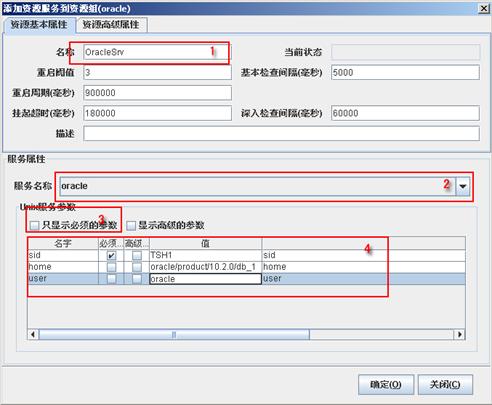This screenshot has height=405, width=492.
Task: Enable 只显示必须的参数 checkbox
Action: [x=34, y=226]
